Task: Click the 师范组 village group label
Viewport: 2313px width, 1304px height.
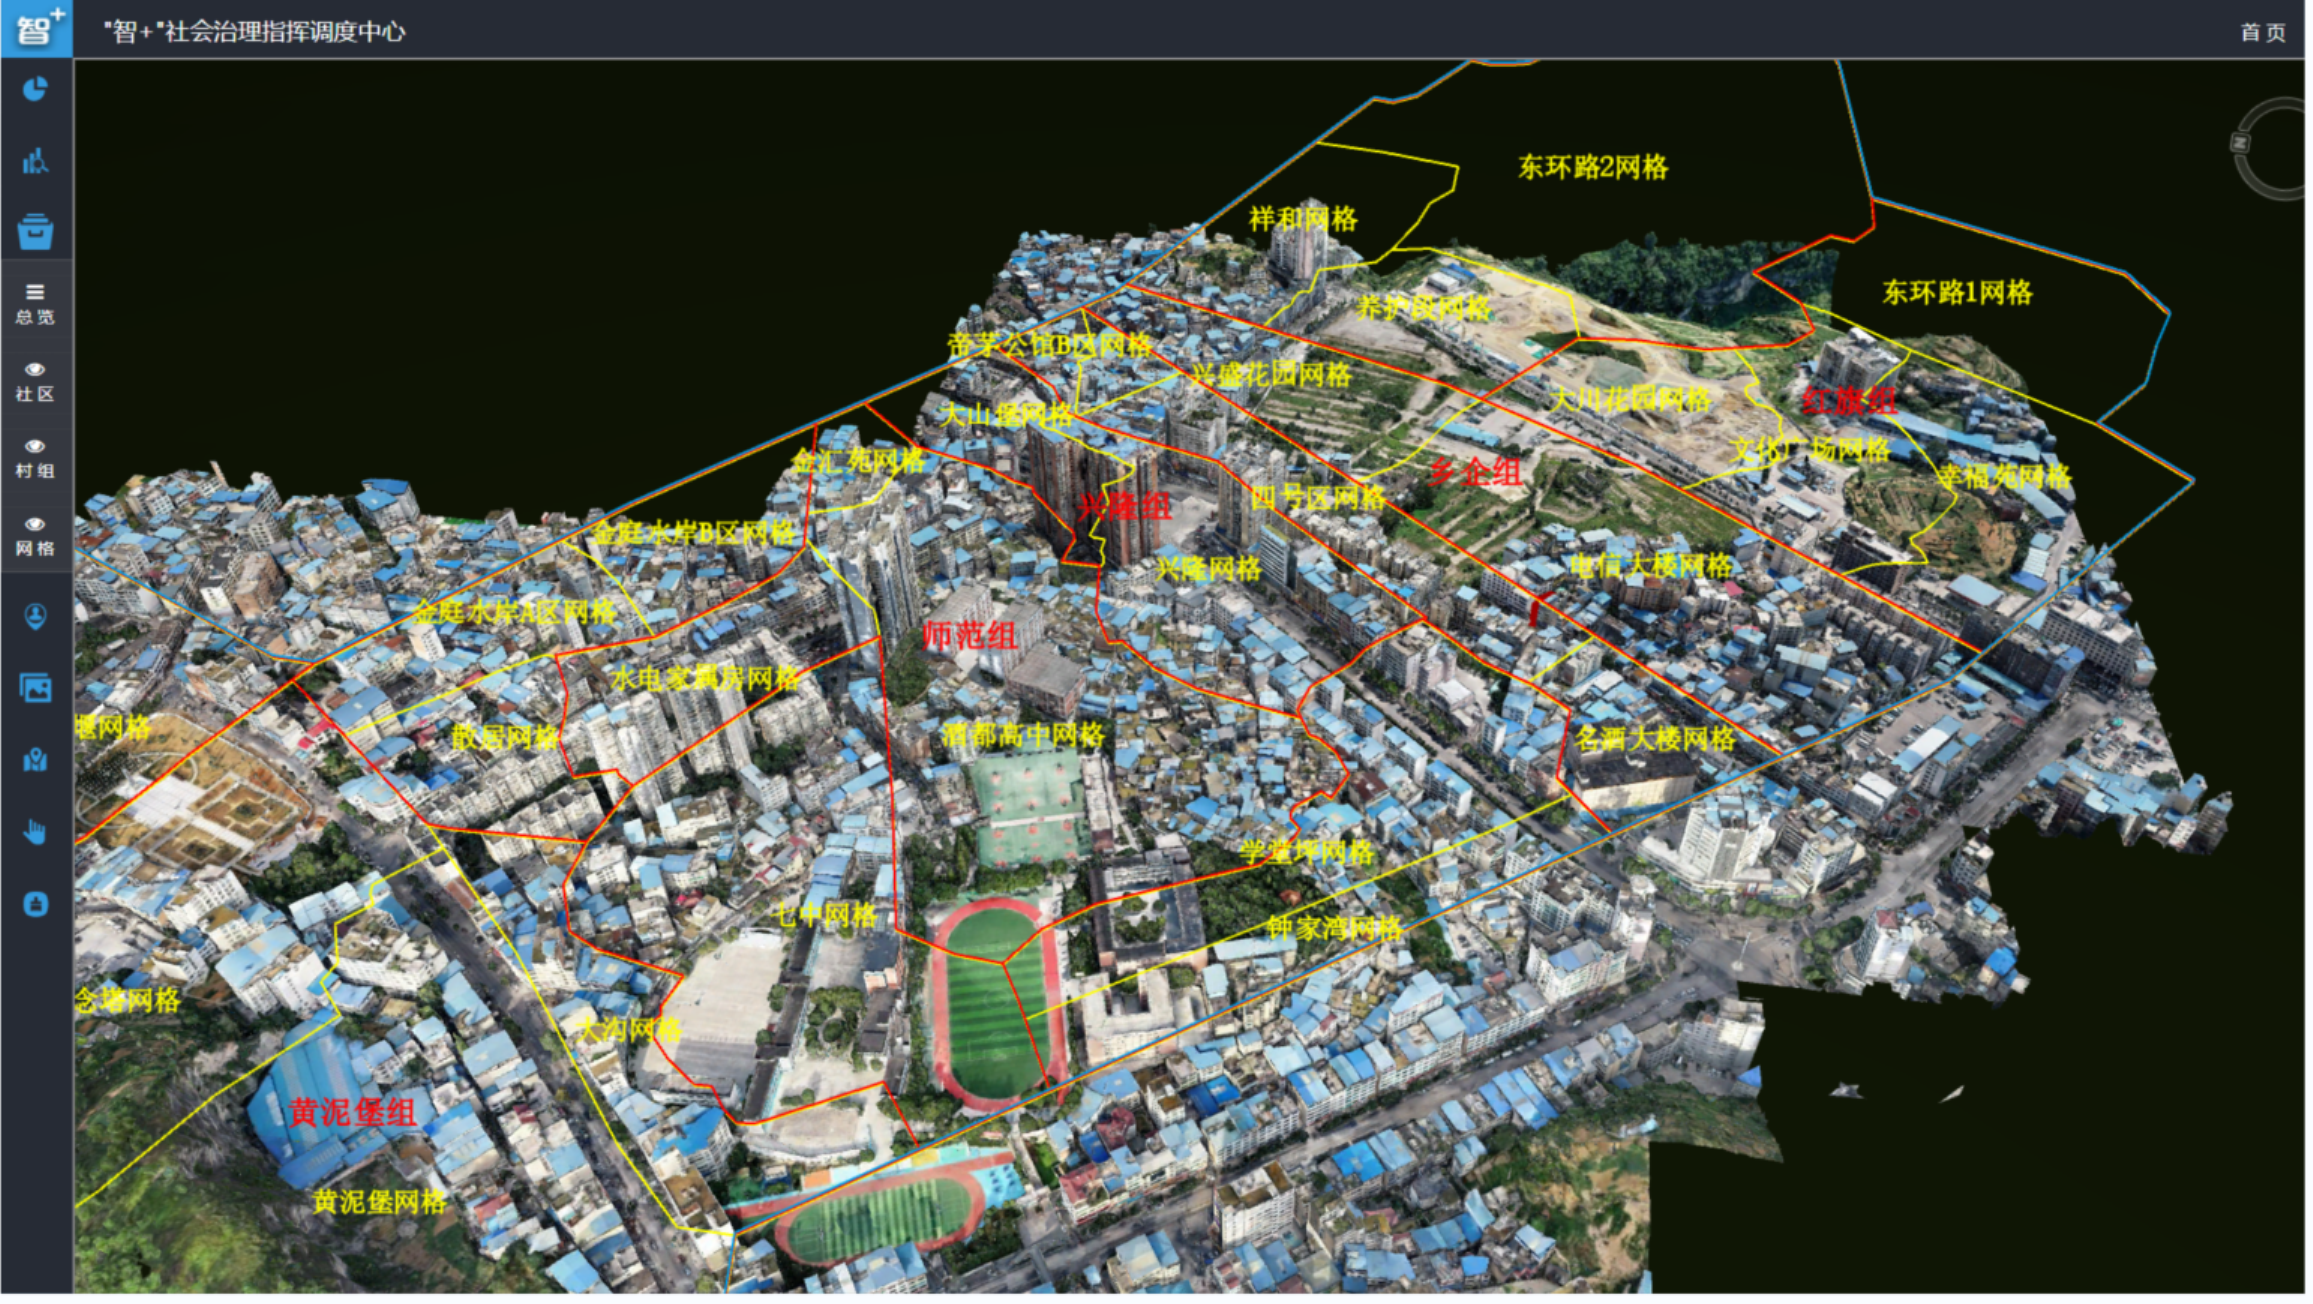Action: (x=972, y=636)
